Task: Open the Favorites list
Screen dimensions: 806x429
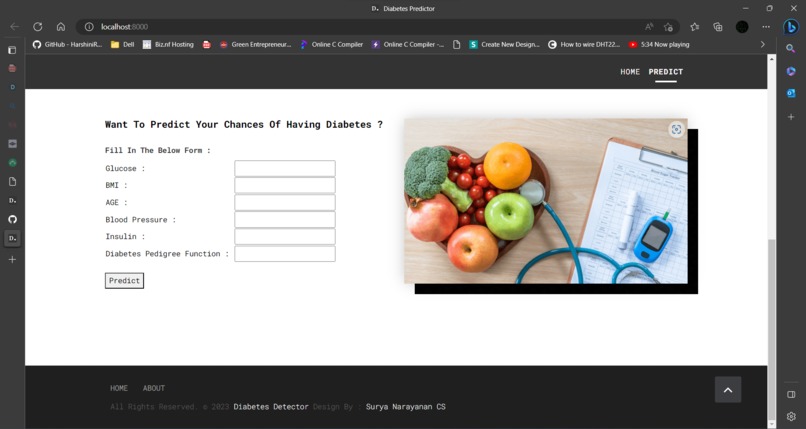Action: click(x=695, y=27)
